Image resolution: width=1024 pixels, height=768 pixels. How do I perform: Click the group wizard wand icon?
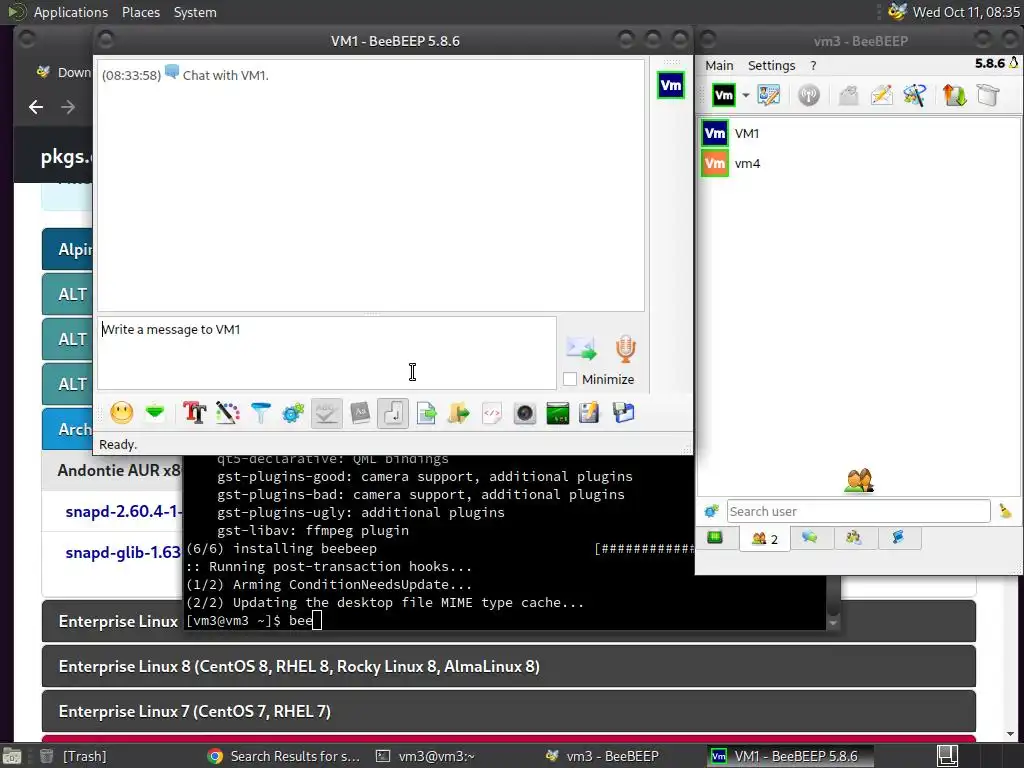(914, 95)
